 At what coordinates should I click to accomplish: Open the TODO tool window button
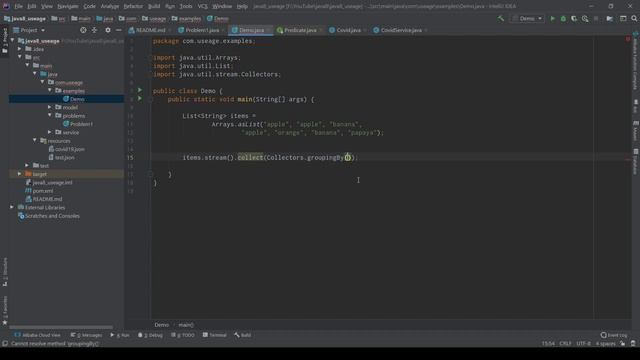[x=183, y=335]
